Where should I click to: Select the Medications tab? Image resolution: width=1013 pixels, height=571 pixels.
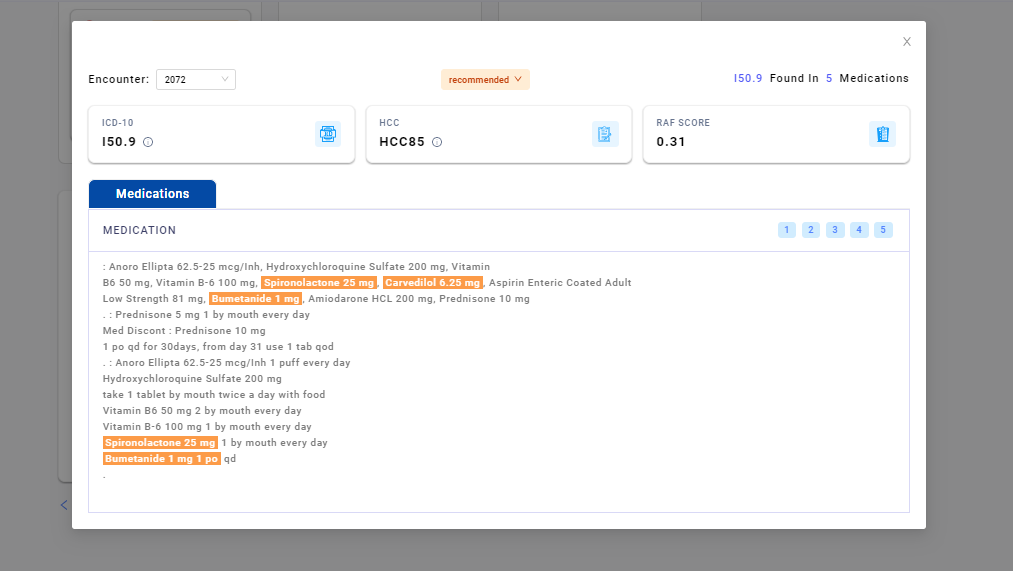152,194
